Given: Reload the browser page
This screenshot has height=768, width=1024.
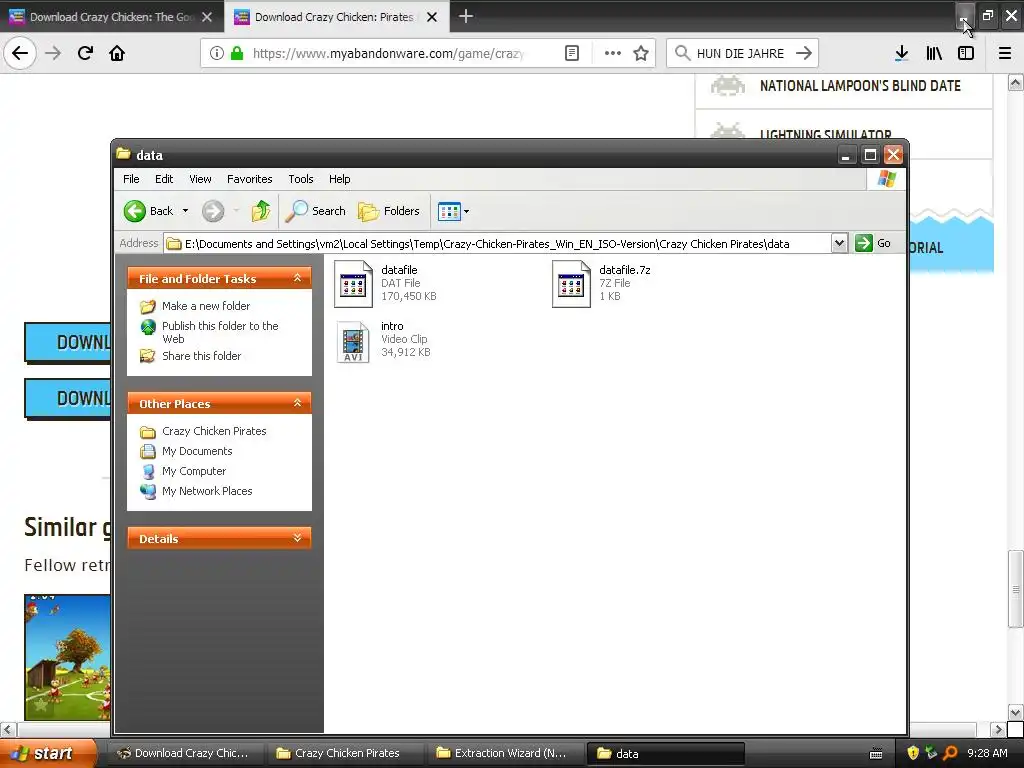Looking at the screenshot, I should [85, 53].
